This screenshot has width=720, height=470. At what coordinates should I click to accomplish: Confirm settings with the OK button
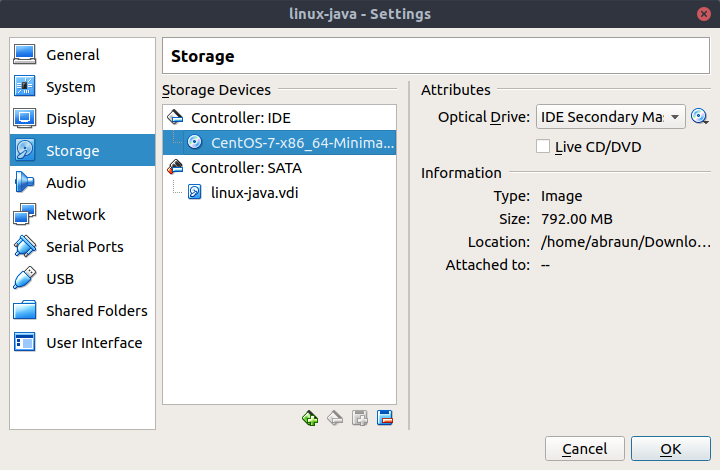pos(671,448)
